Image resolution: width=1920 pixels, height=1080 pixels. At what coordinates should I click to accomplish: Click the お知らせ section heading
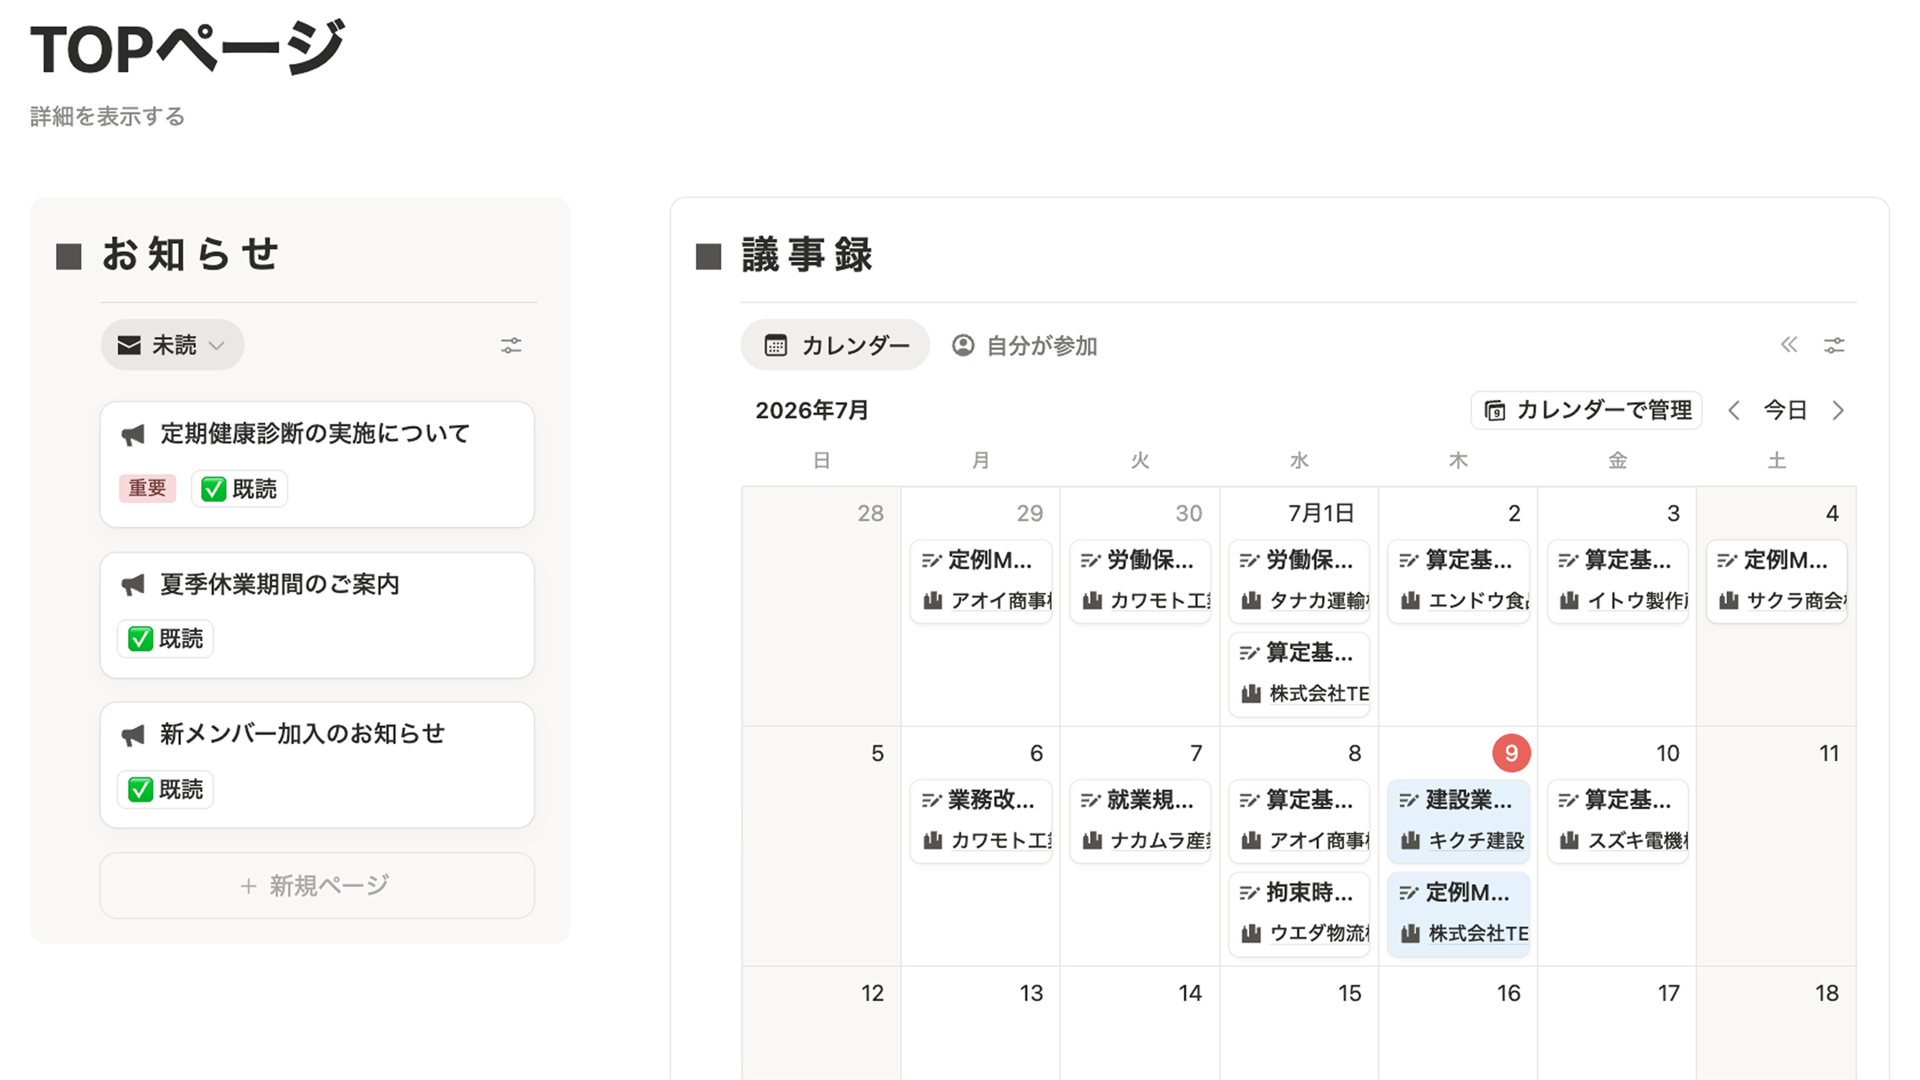191,254
